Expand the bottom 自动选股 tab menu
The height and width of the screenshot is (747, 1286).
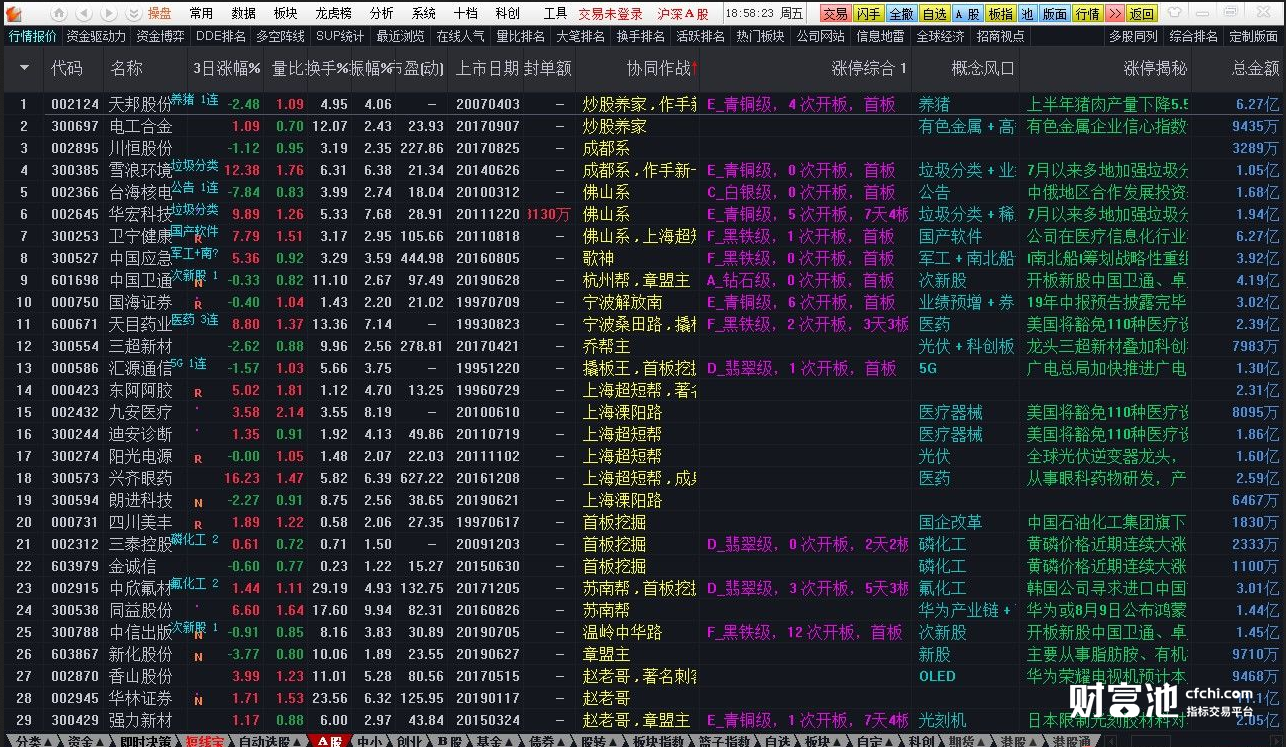click(269, 741)
